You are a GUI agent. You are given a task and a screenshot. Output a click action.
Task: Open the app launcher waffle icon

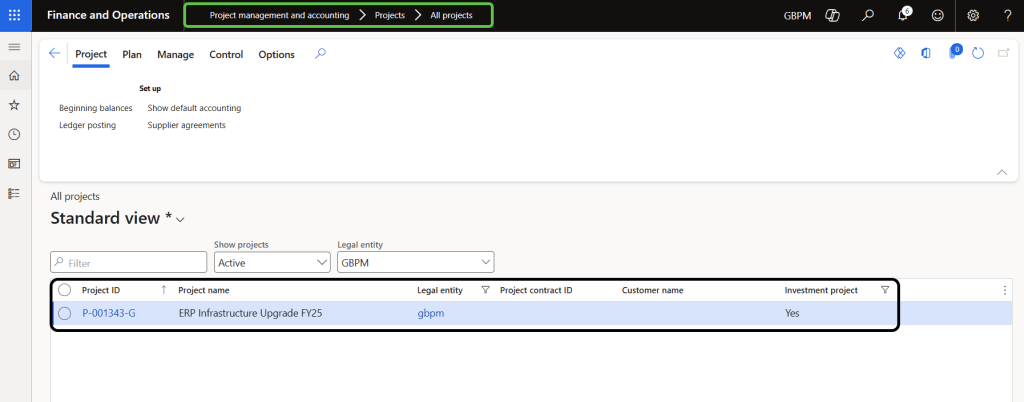tap(14, 15)
